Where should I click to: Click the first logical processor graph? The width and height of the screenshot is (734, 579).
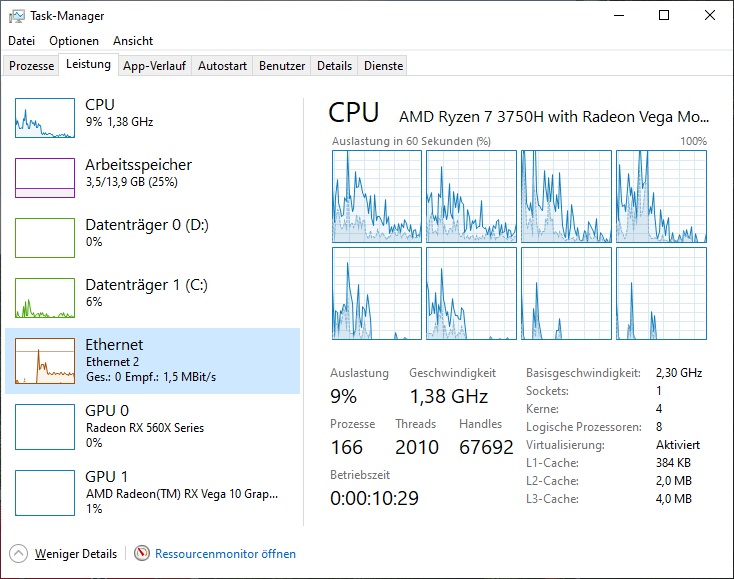[375, 196]
